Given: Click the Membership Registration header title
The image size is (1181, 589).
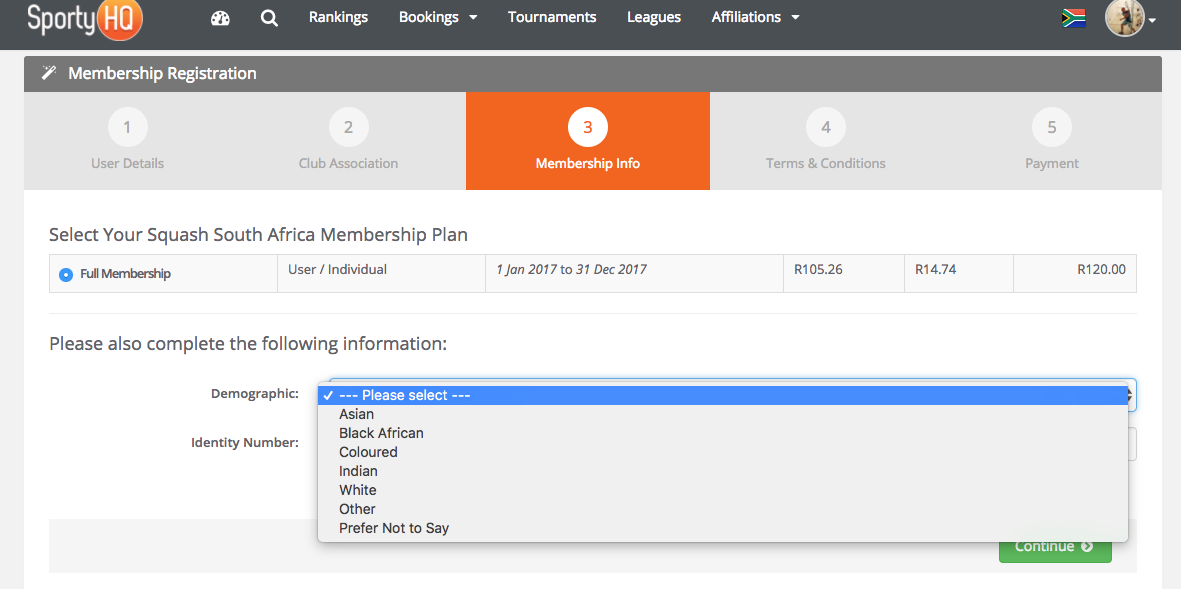Looking at the screenshot, I should pos(163,73).
